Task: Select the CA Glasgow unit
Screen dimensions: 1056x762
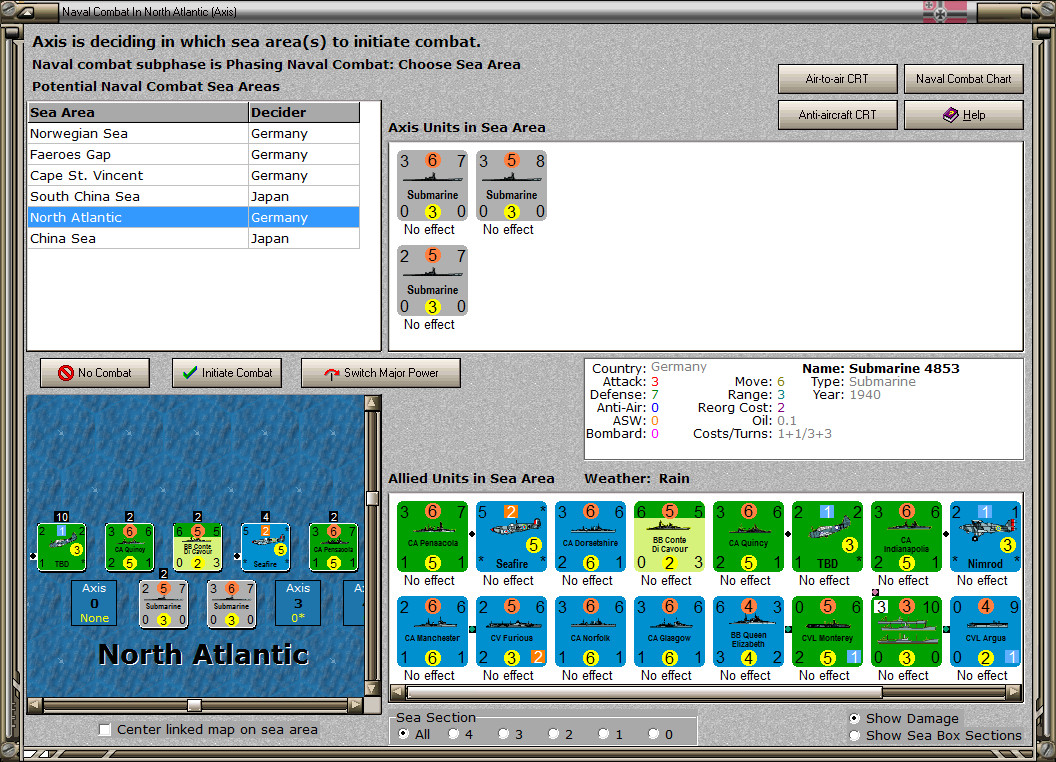Action: (669, 631)
